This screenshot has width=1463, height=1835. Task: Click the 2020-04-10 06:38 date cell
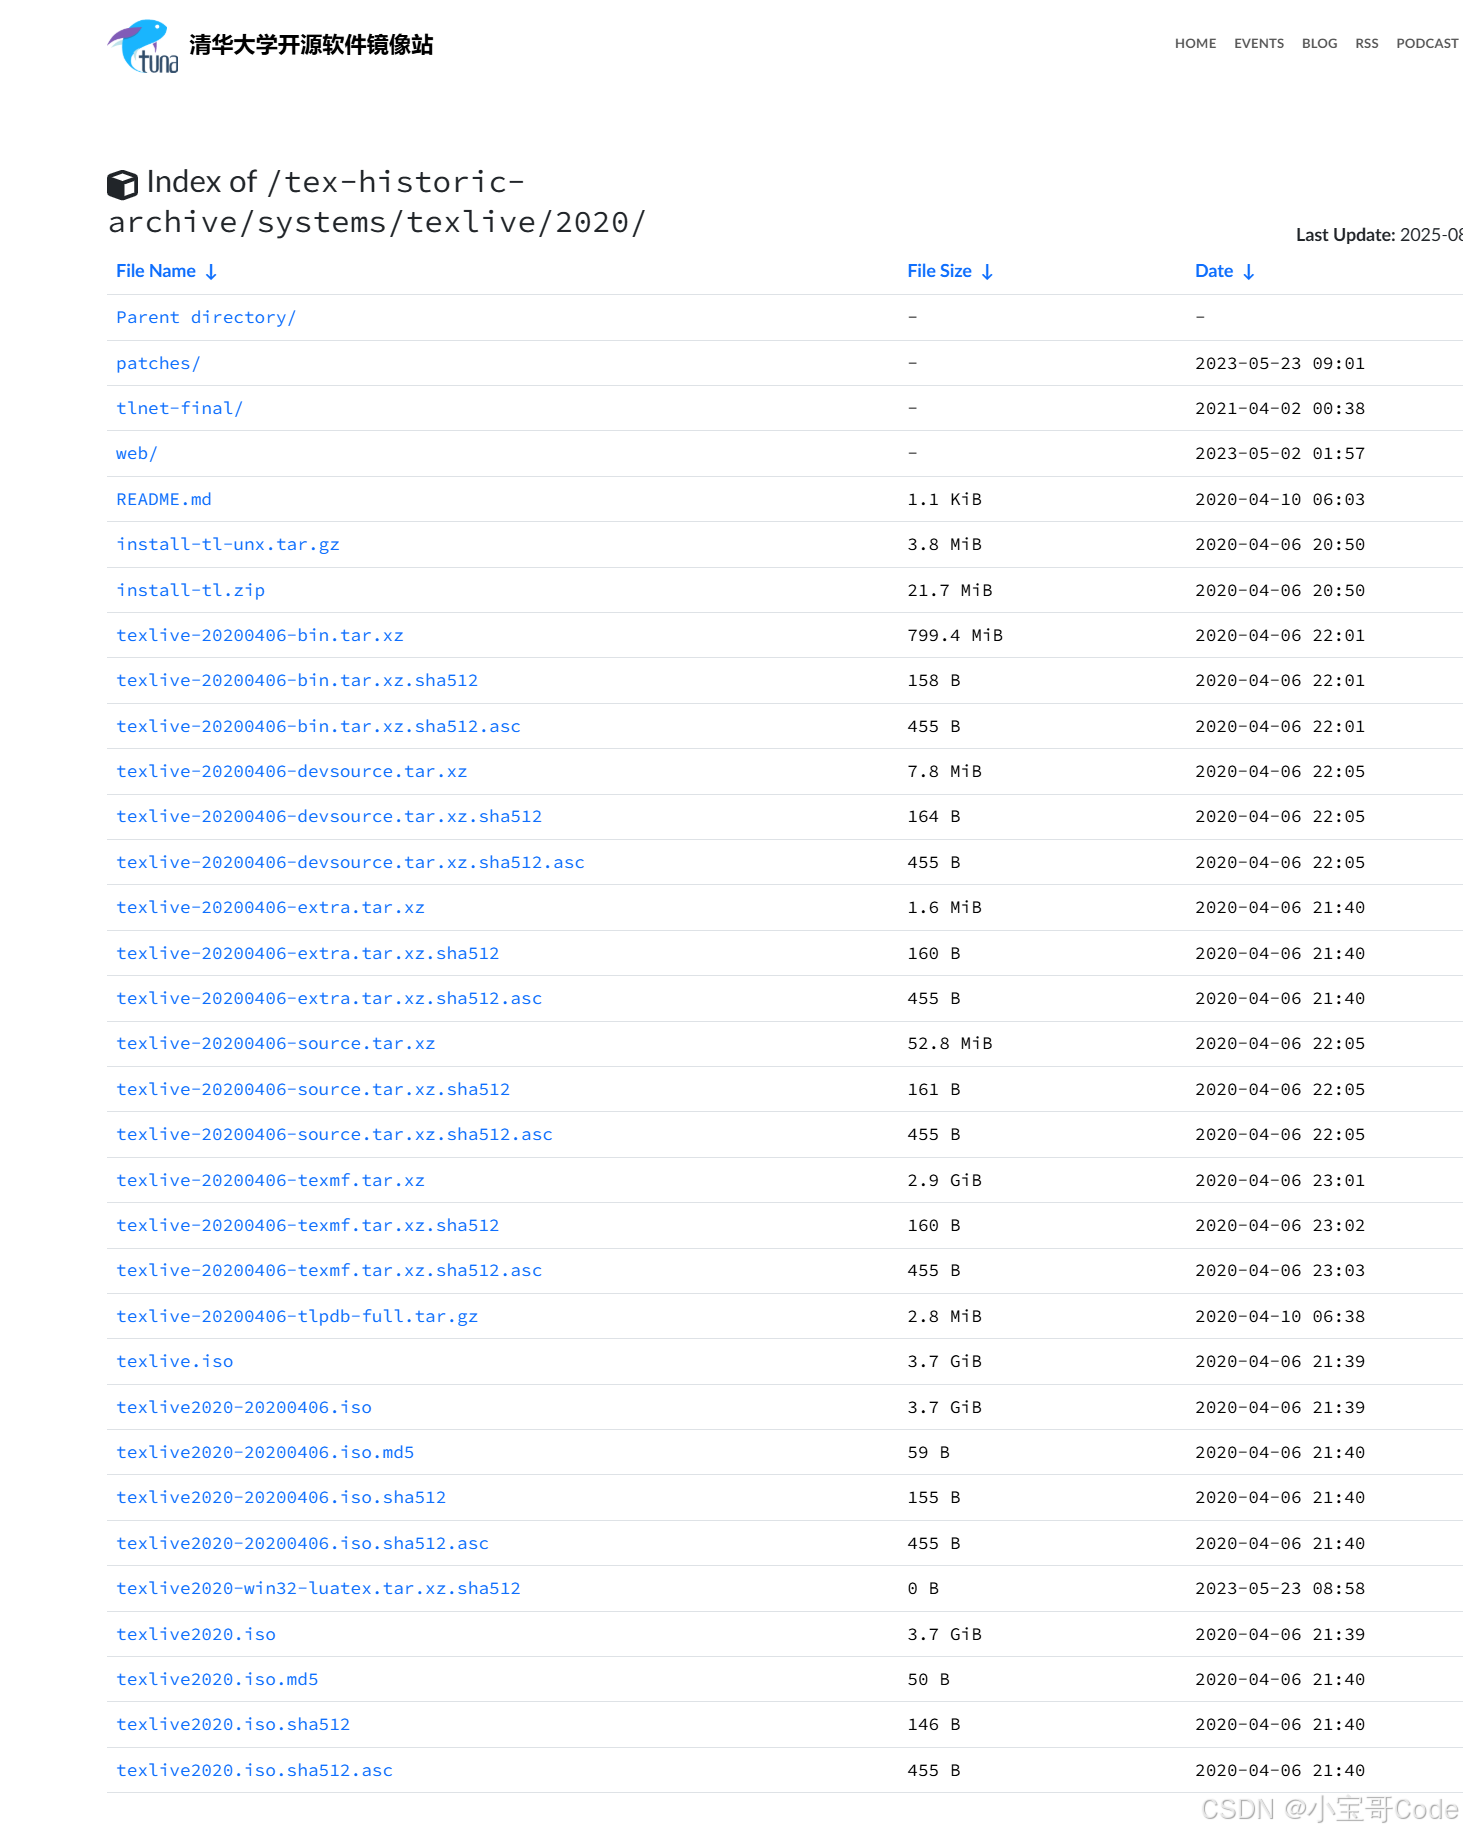[1280, 1316]
